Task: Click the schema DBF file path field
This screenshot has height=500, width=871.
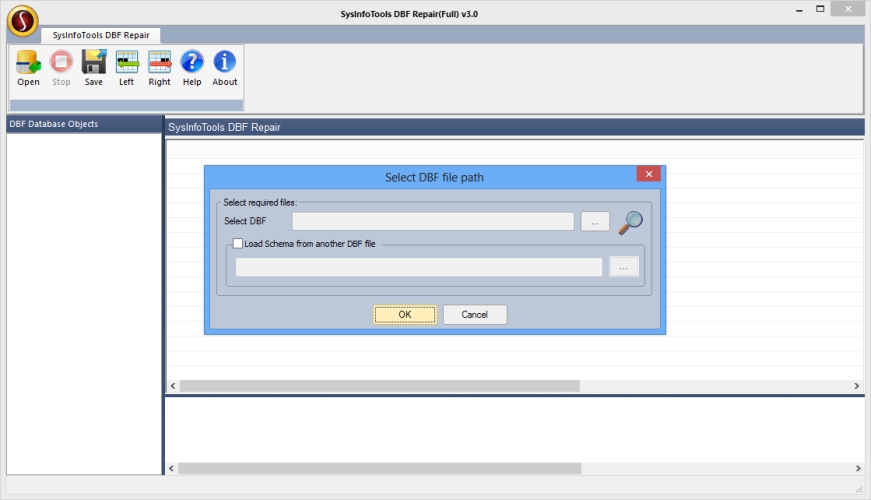Action: 419,267
